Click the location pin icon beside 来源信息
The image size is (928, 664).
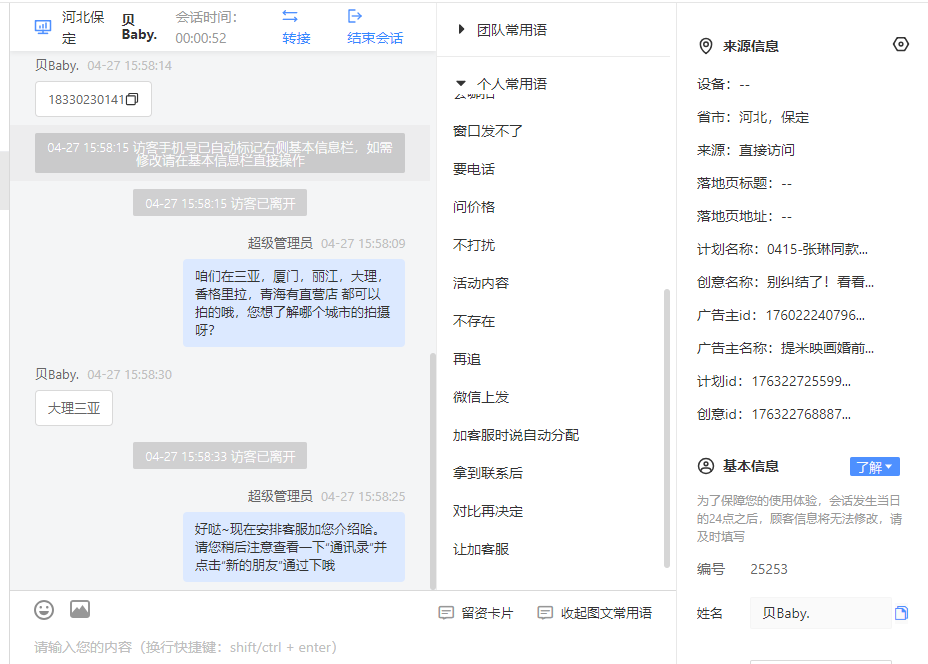[x=705, y=46]
